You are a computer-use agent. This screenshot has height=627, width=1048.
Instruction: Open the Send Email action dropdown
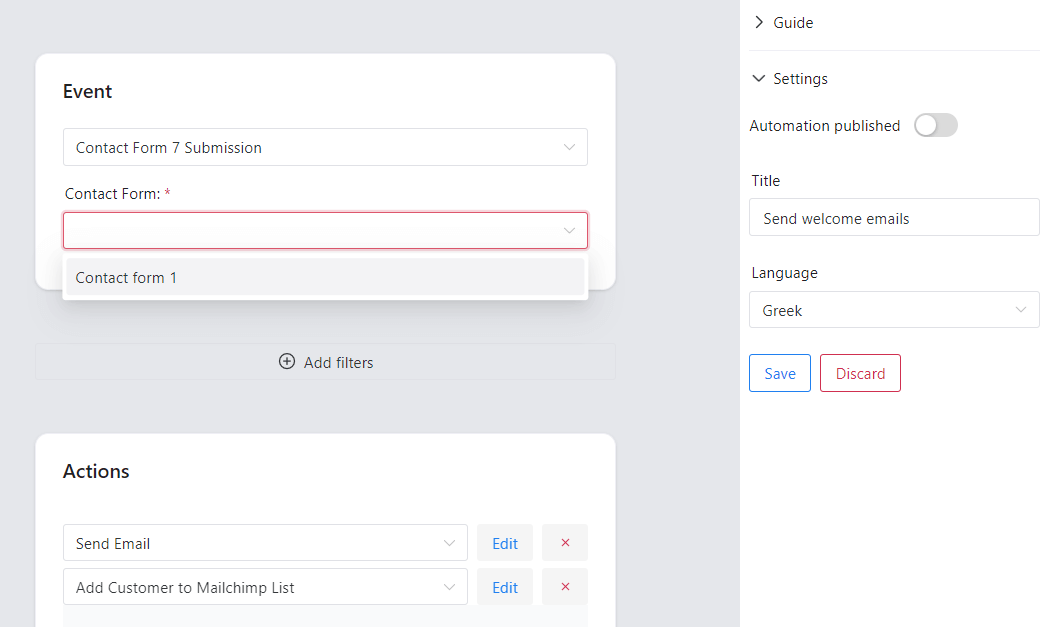[265, 543]
